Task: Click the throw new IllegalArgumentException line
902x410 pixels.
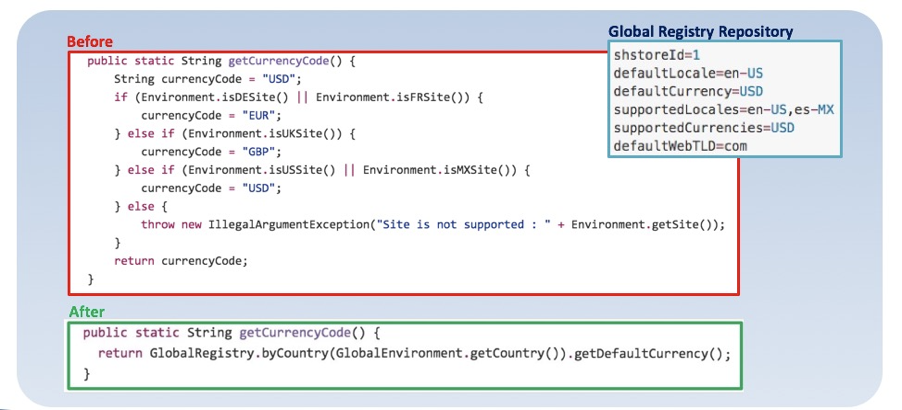Action: point(432,224)
